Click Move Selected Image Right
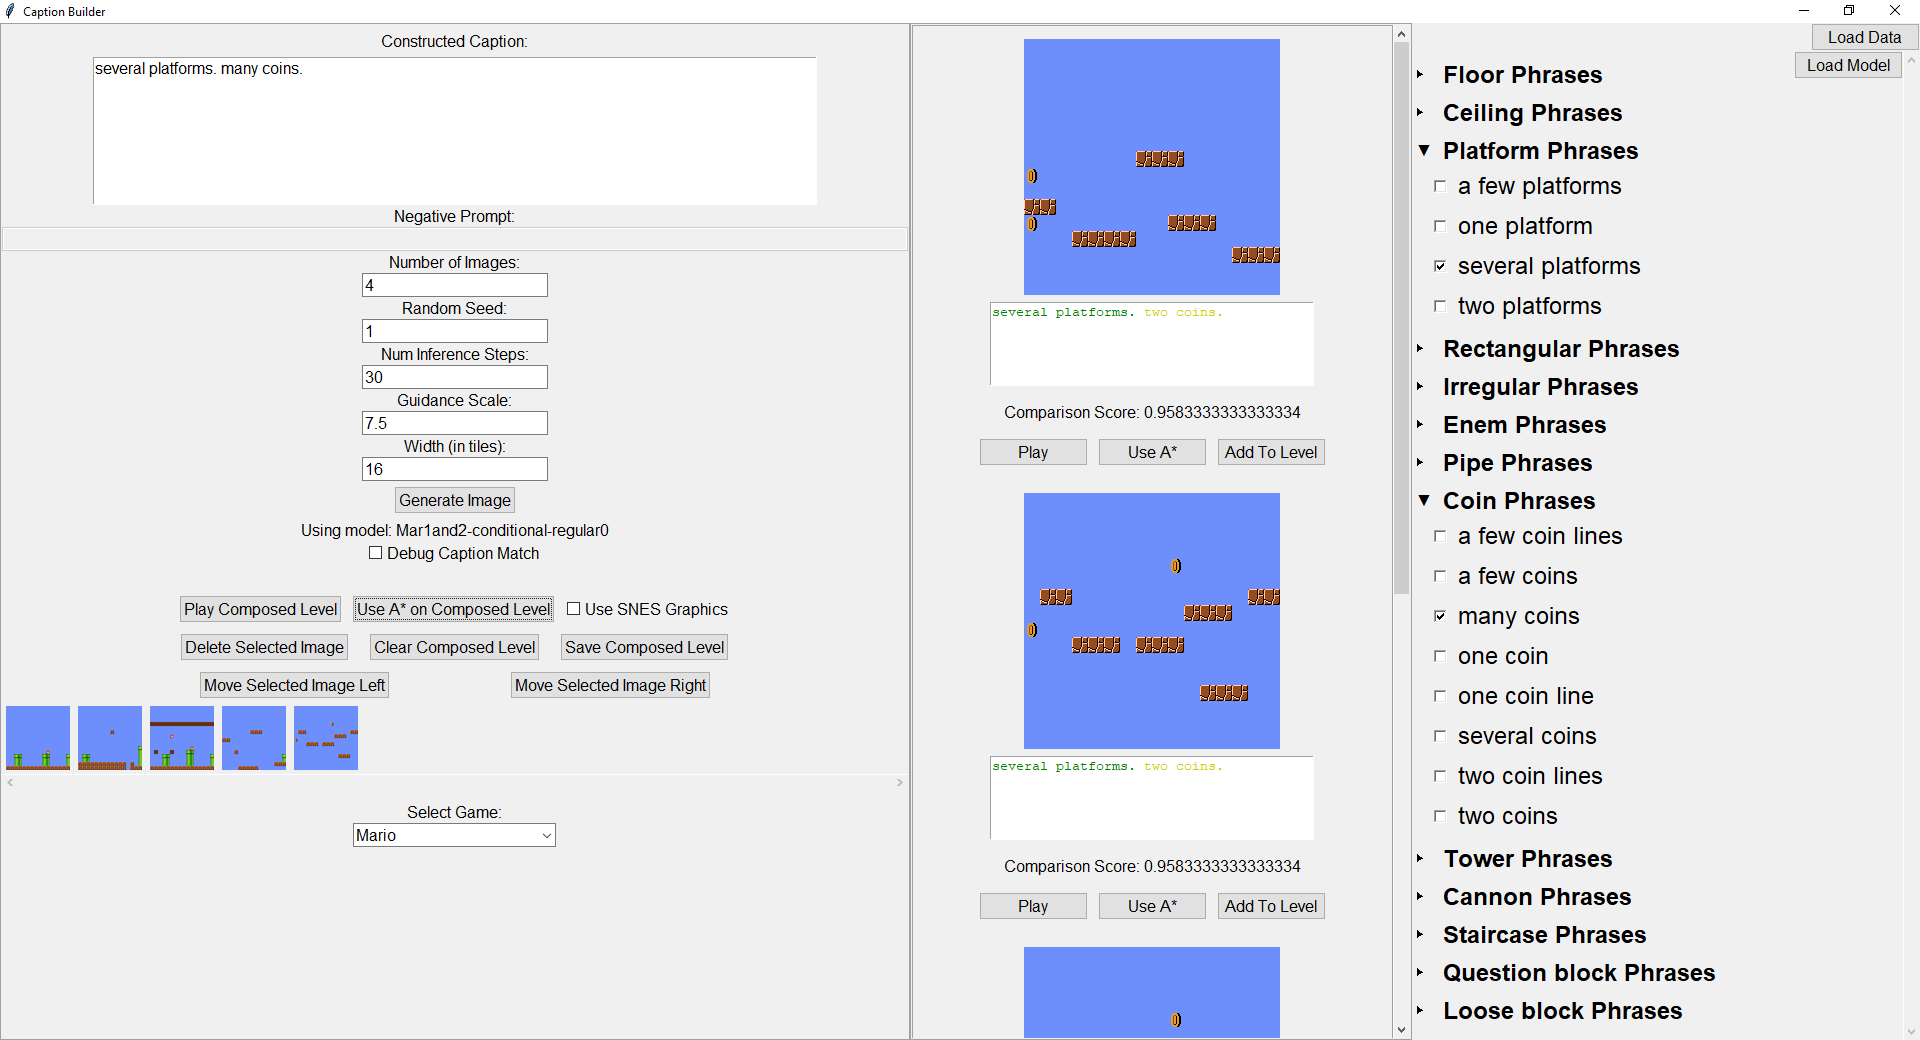This screenshot has height=1040, width=1920. coord(610,685)
